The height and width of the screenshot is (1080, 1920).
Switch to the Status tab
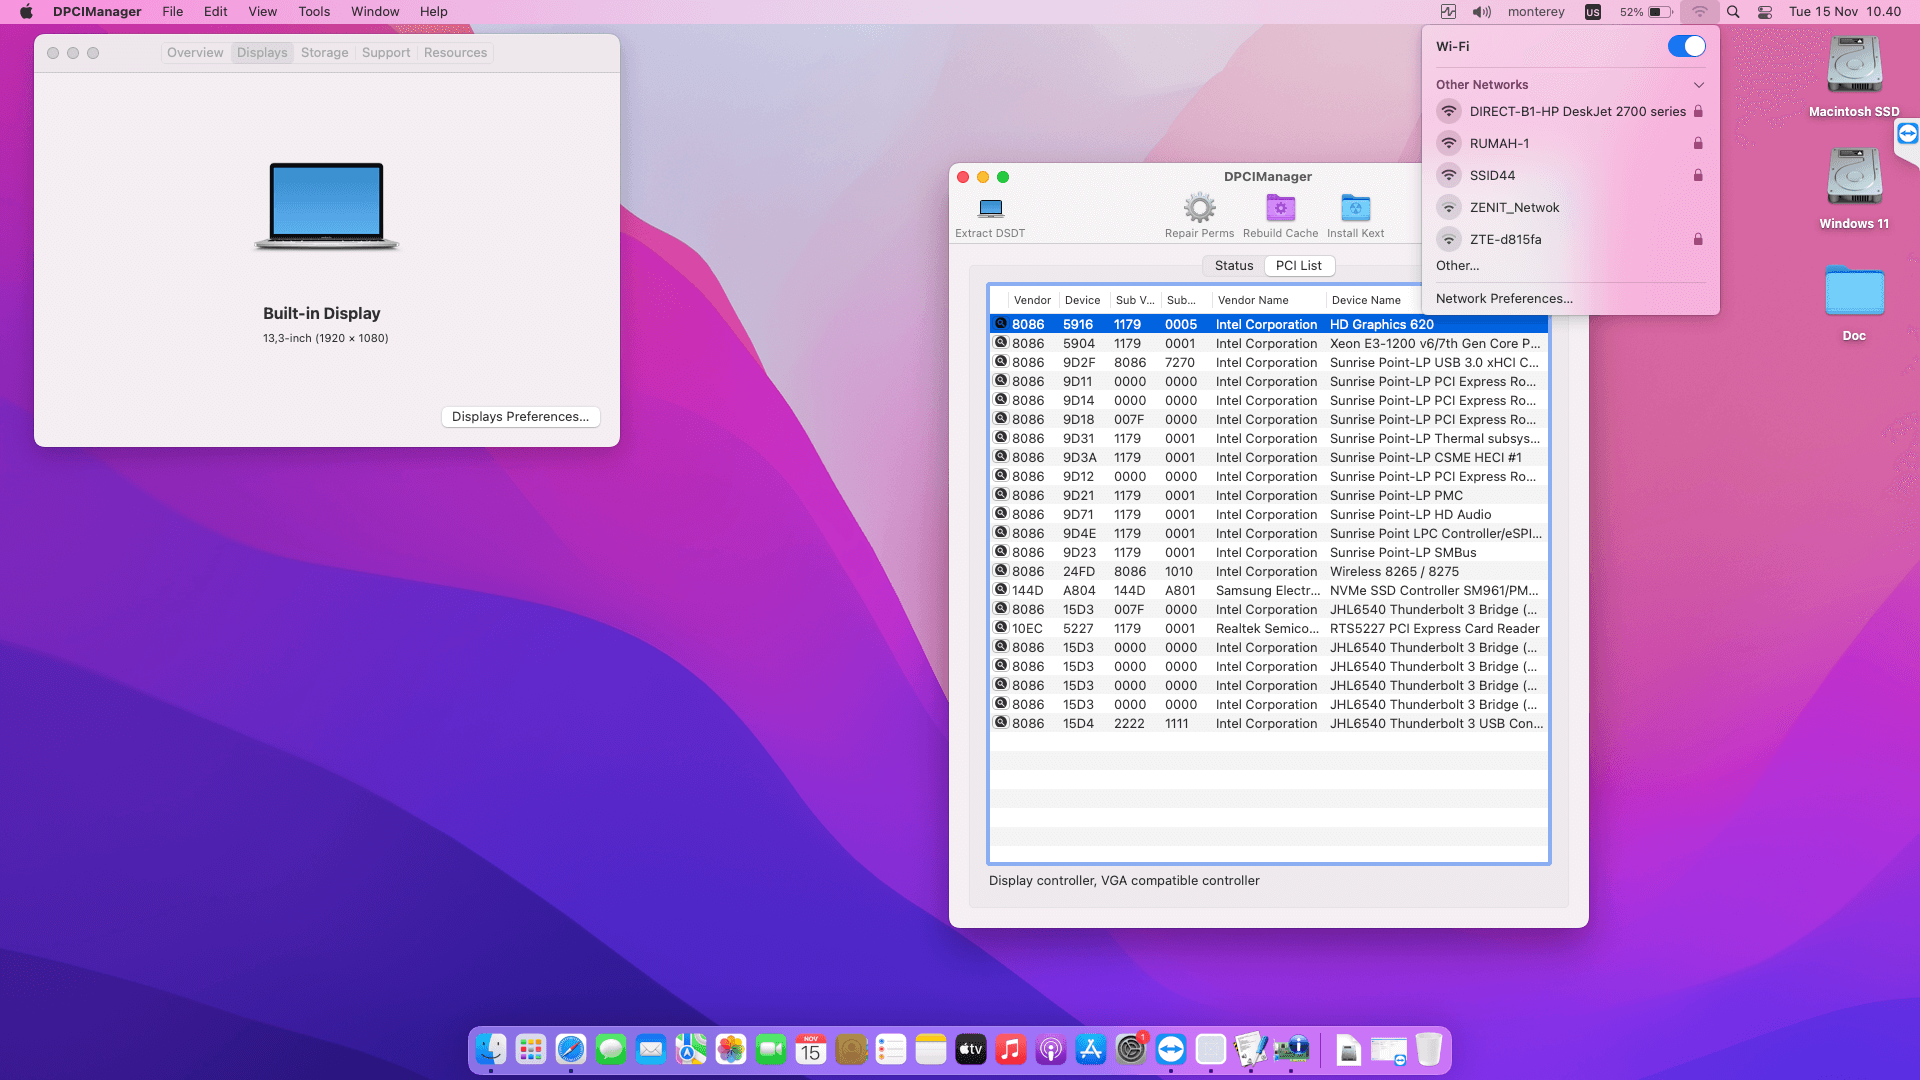[x=1233, y=265]
